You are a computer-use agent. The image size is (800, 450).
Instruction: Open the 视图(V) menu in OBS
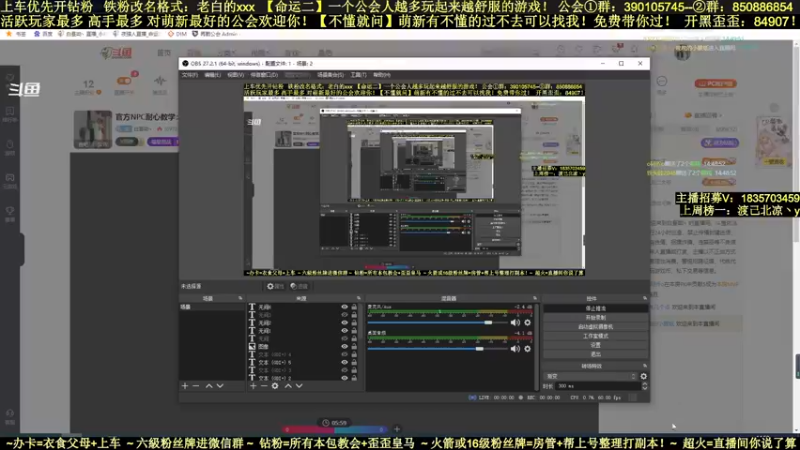pos(235,75)
